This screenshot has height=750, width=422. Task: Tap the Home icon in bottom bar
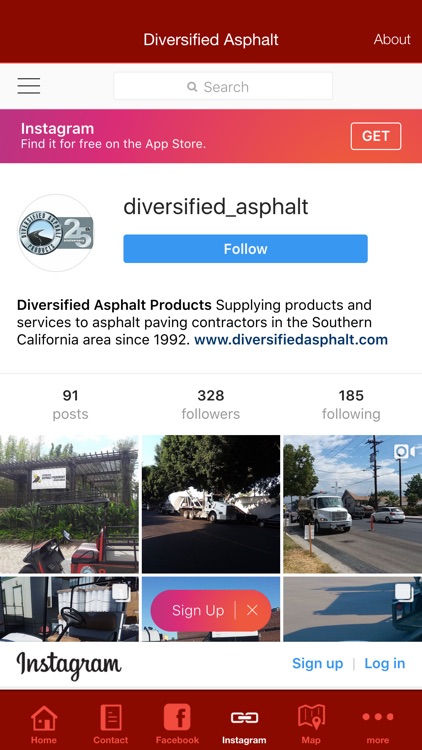44,718
